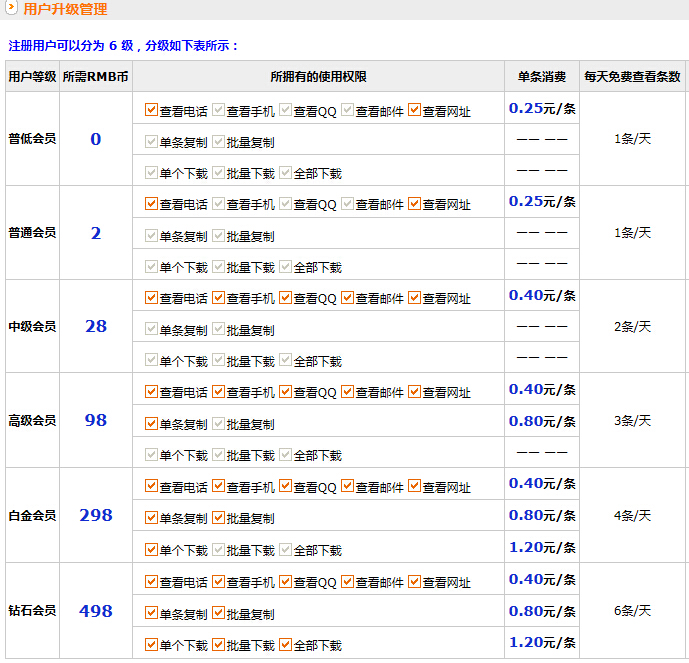Toggle 查看QQ checkbox for 中级会员
This screenshot has width=689, height=663.
click(x=285, y=298)
